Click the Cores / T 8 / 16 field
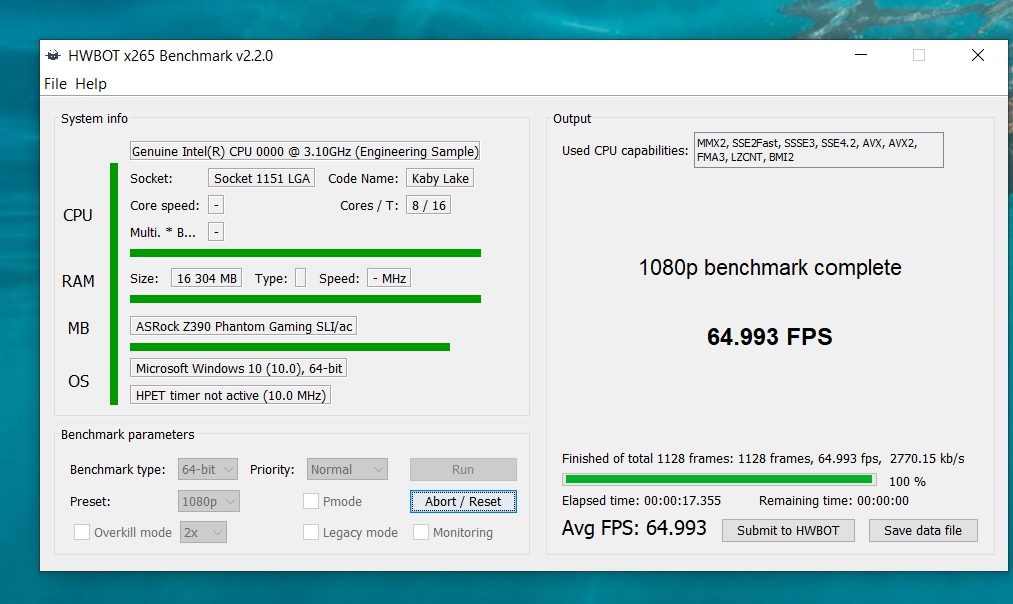1013x604 pixels. pos(428,205)
